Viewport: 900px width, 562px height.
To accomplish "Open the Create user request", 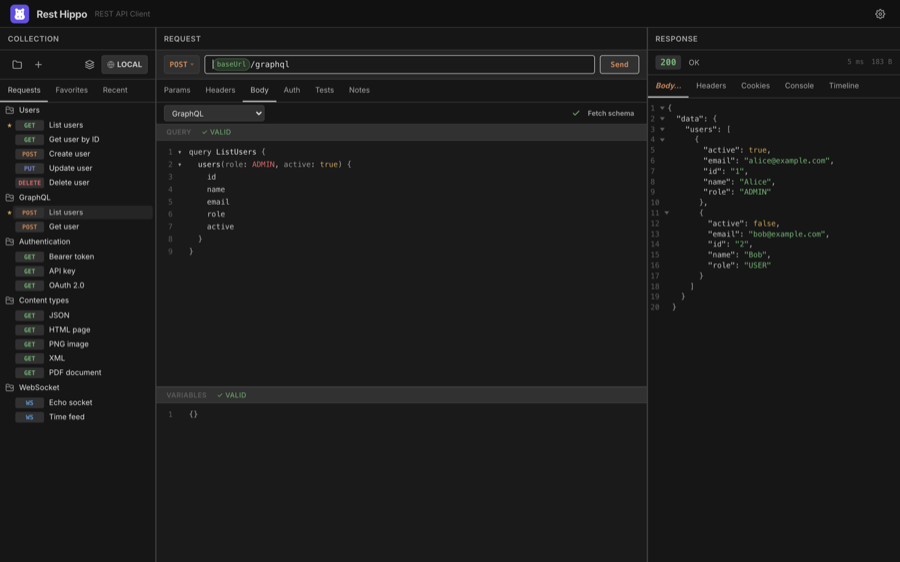I will coord(69,154).
